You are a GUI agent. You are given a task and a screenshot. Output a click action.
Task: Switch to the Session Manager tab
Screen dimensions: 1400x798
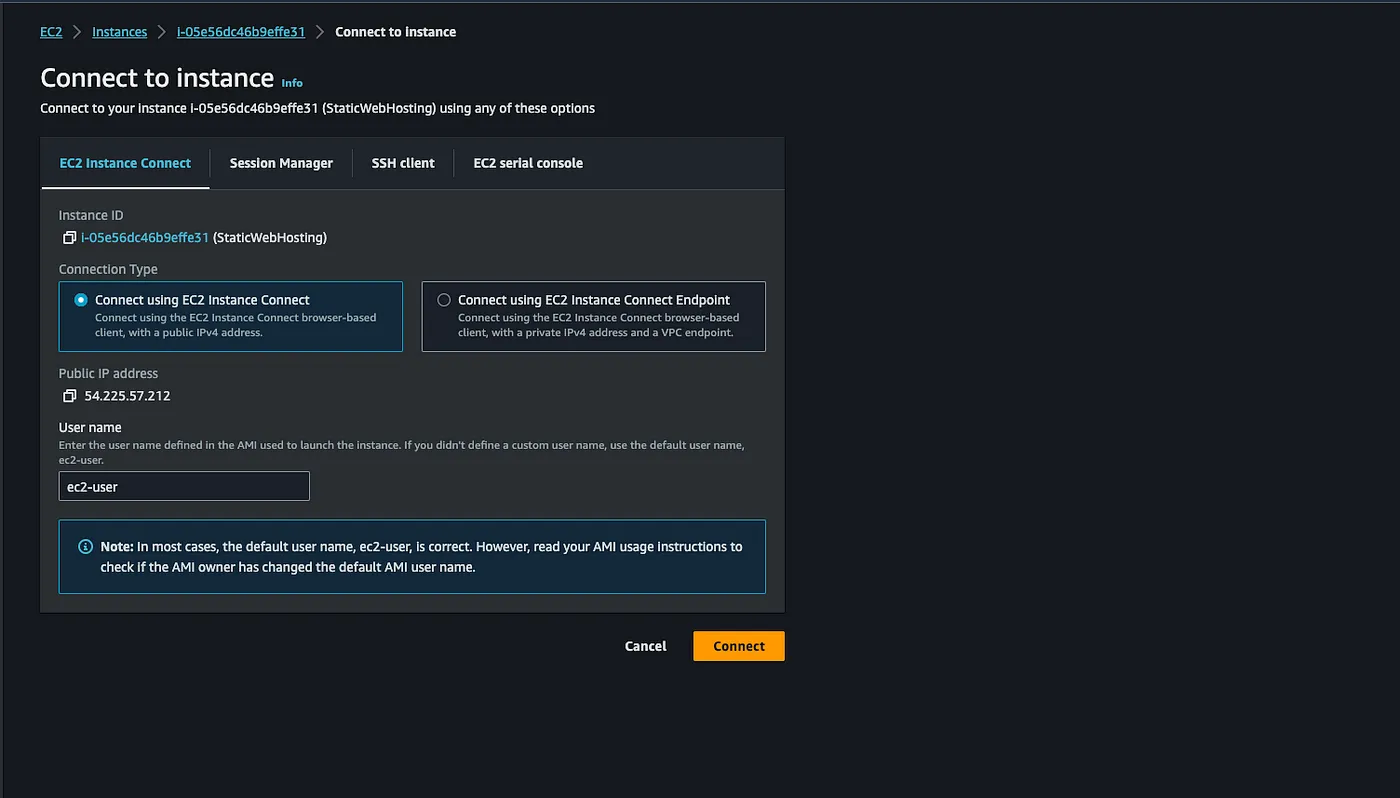281,163
